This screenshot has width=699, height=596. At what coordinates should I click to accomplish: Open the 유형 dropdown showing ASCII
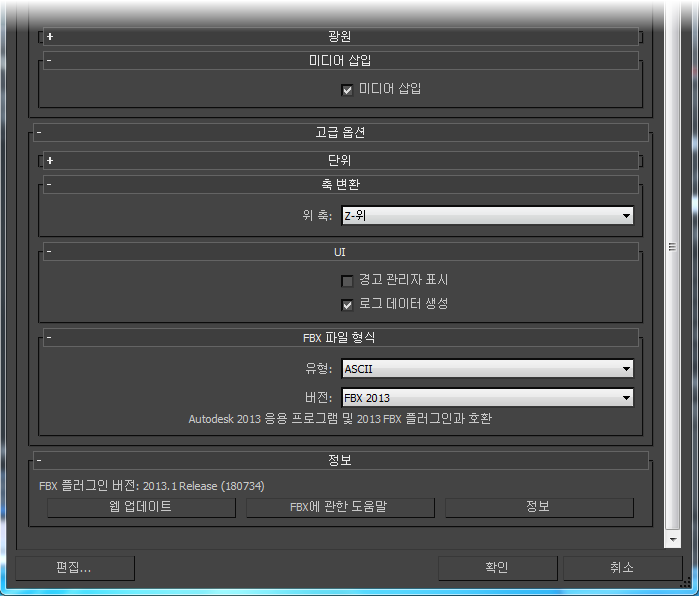pyautogui.click(x=487, y=369)
